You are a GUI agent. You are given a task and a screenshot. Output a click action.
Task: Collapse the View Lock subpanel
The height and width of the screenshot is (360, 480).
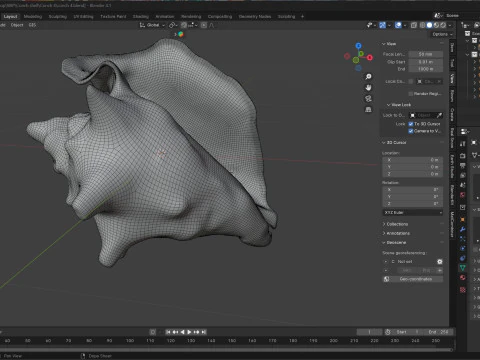tap(399, 105)
